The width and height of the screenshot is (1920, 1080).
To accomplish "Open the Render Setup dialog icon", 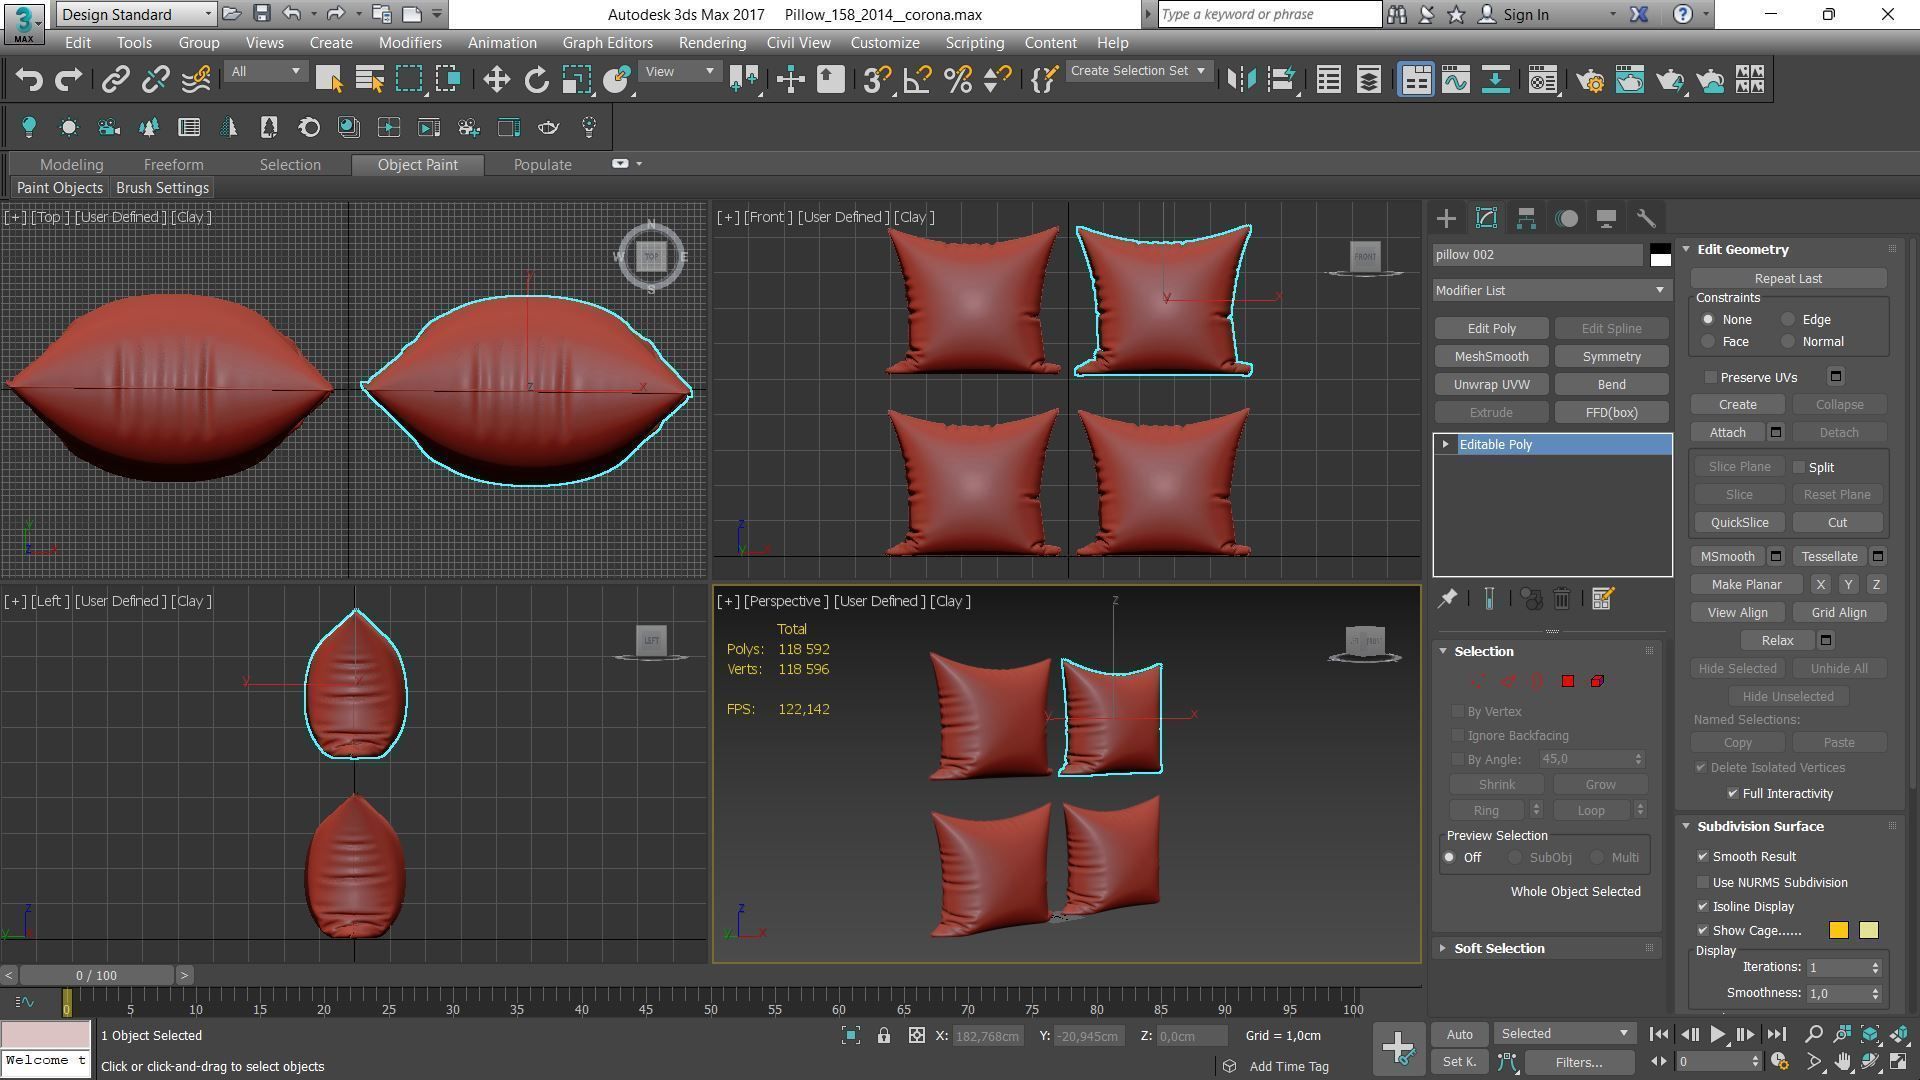I will coord(1590,80).
